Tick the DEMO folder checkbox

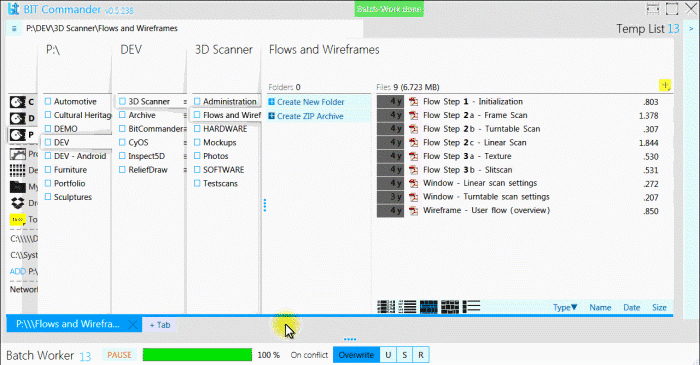click(48, 129)
